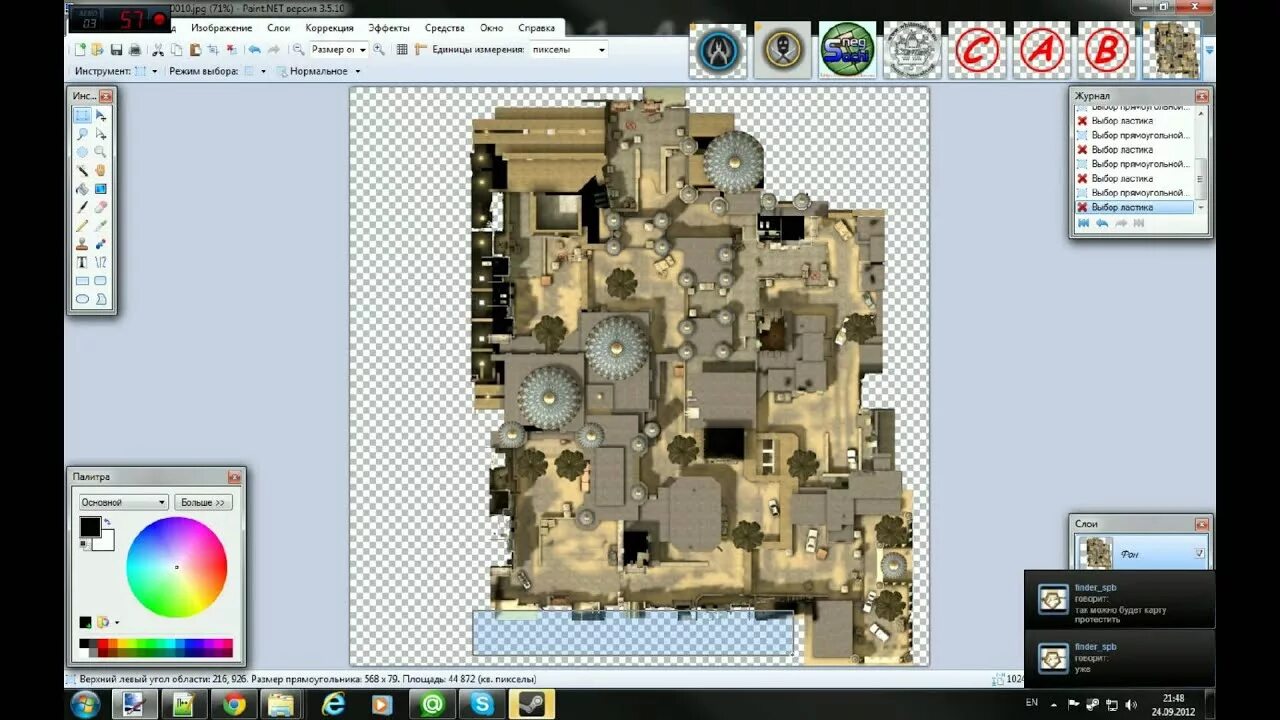Click the Crop to Selection icon
The image size is (1280, 720).
(x=213, y=49)
